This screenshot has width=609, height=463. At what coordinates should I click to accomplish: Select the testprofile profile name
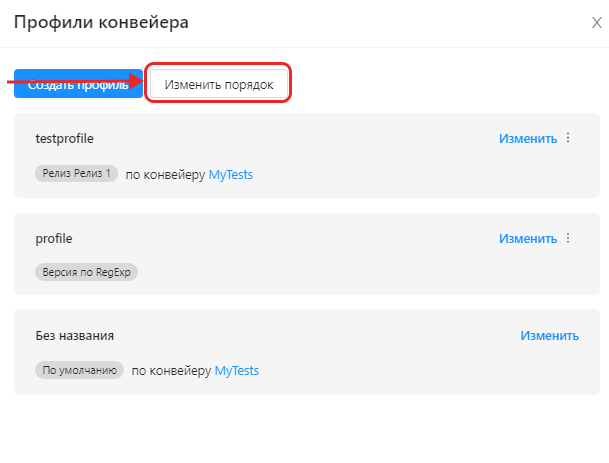pos(64,139)
